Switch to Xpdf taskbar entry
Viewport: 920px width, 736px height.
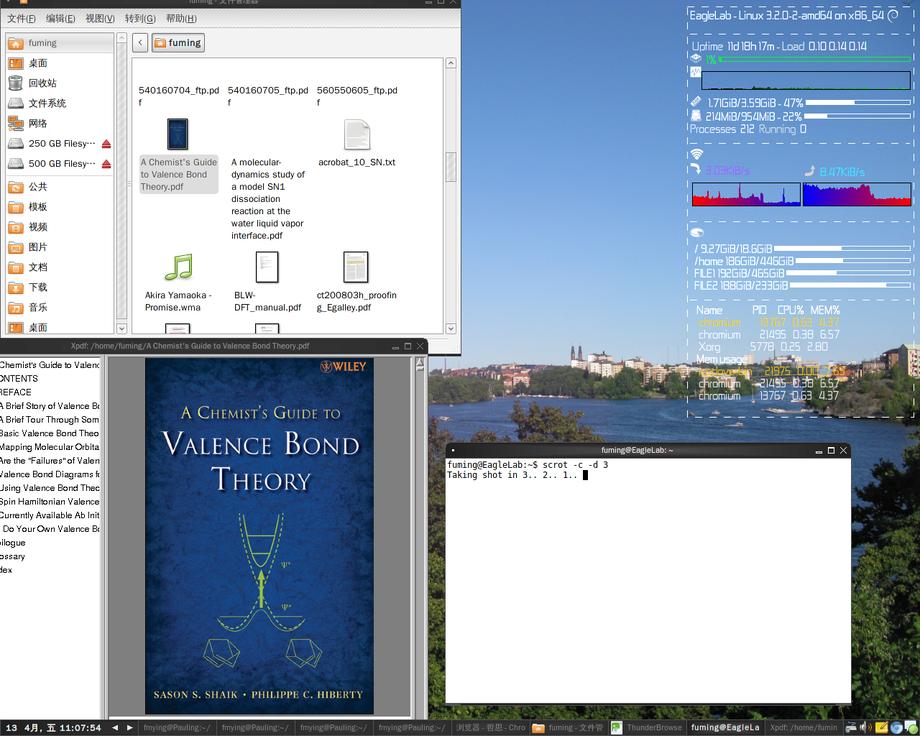803,728
